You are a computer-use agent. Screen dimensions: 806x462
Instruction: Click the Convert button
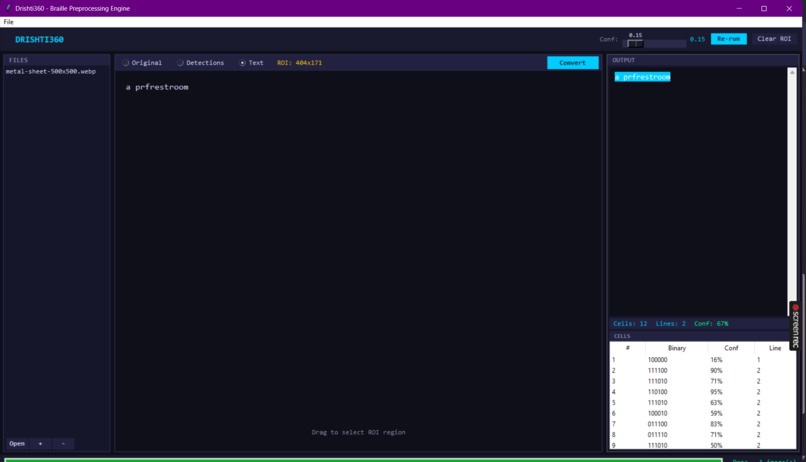click(573, 63)
